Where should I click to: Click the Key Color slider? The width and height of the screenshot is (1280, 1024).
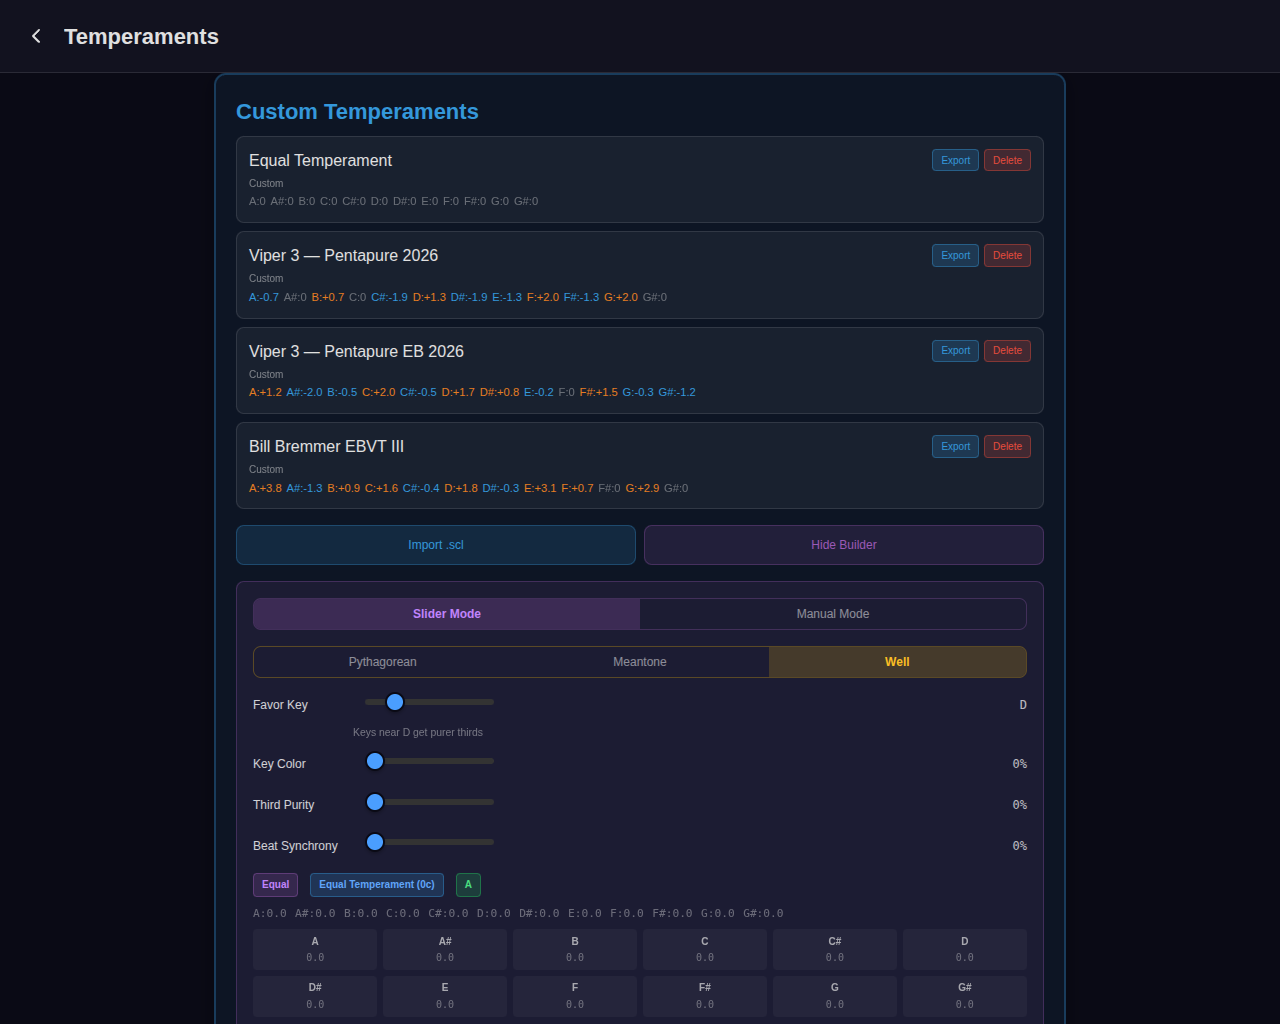[x=374, y=761]
